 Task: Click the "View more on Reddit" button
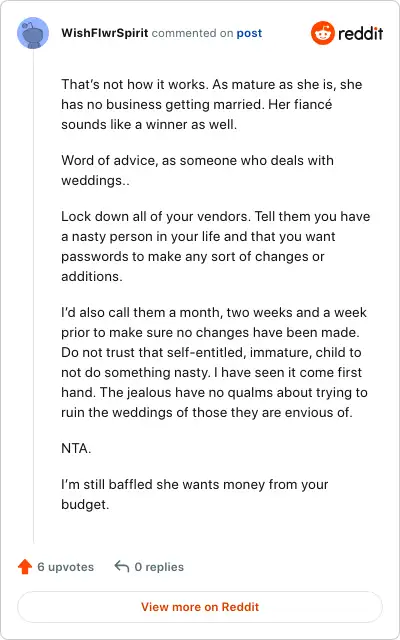(x=200, y=607)
